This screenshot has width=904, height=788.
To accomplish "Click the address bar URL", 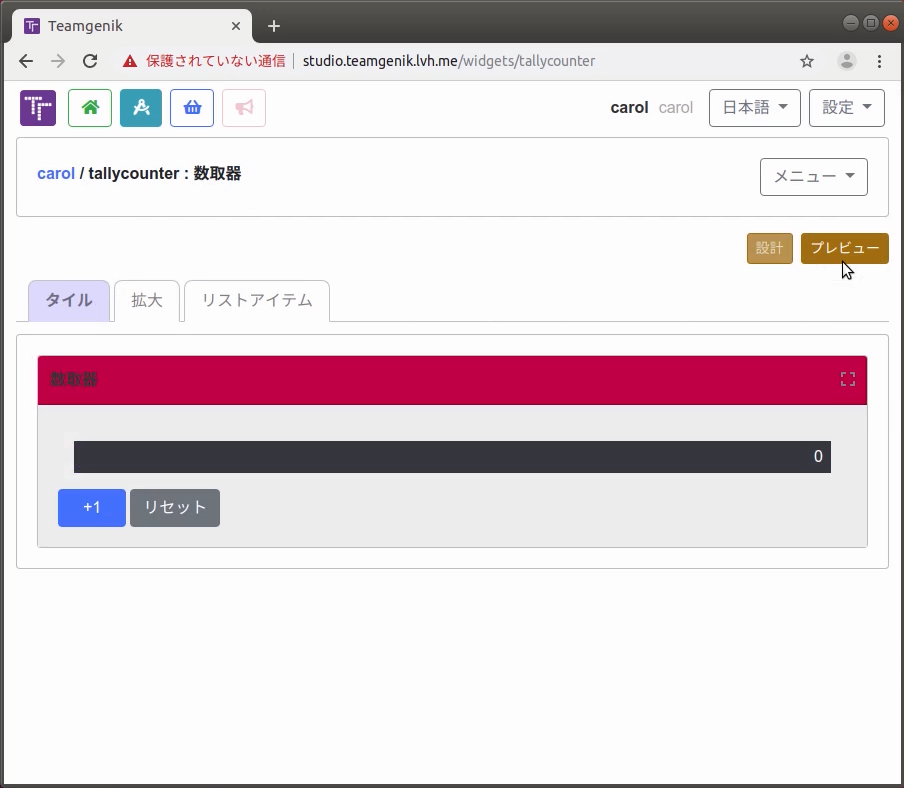I will [449, 61].
